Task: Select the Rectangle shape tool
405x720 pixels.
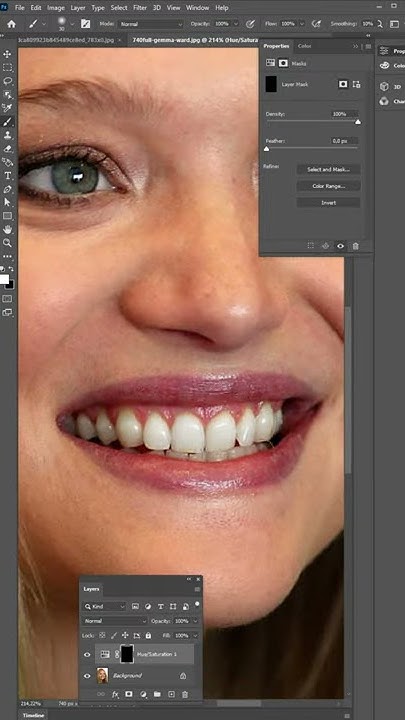Action: (x=8, y=216)
